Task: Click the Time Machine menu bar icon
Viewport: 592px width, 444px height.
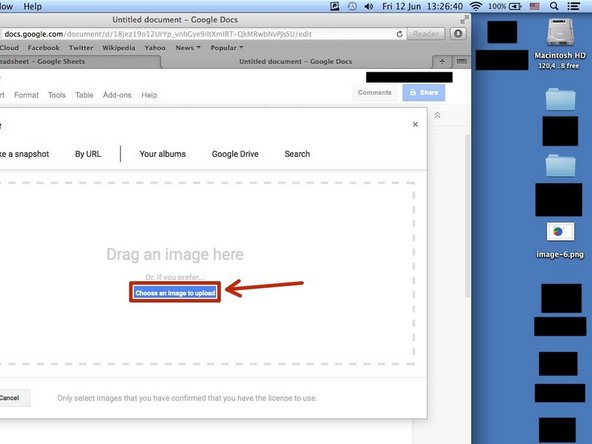Action: [x=352, y=6]
